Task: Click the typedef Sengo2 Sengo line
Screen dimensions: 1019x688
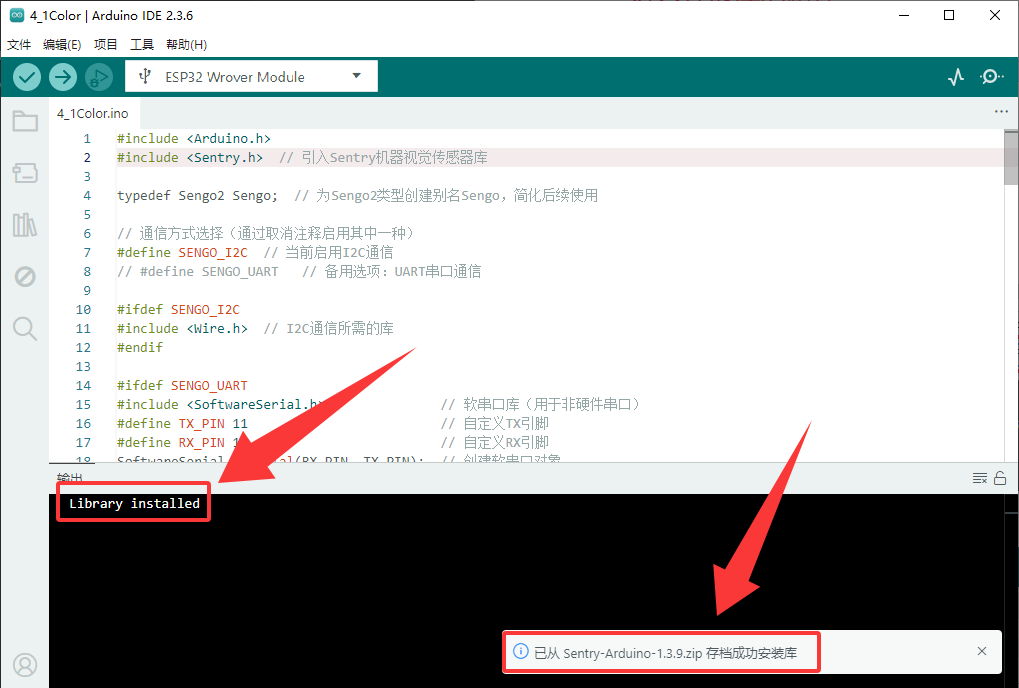Action: 357,196
